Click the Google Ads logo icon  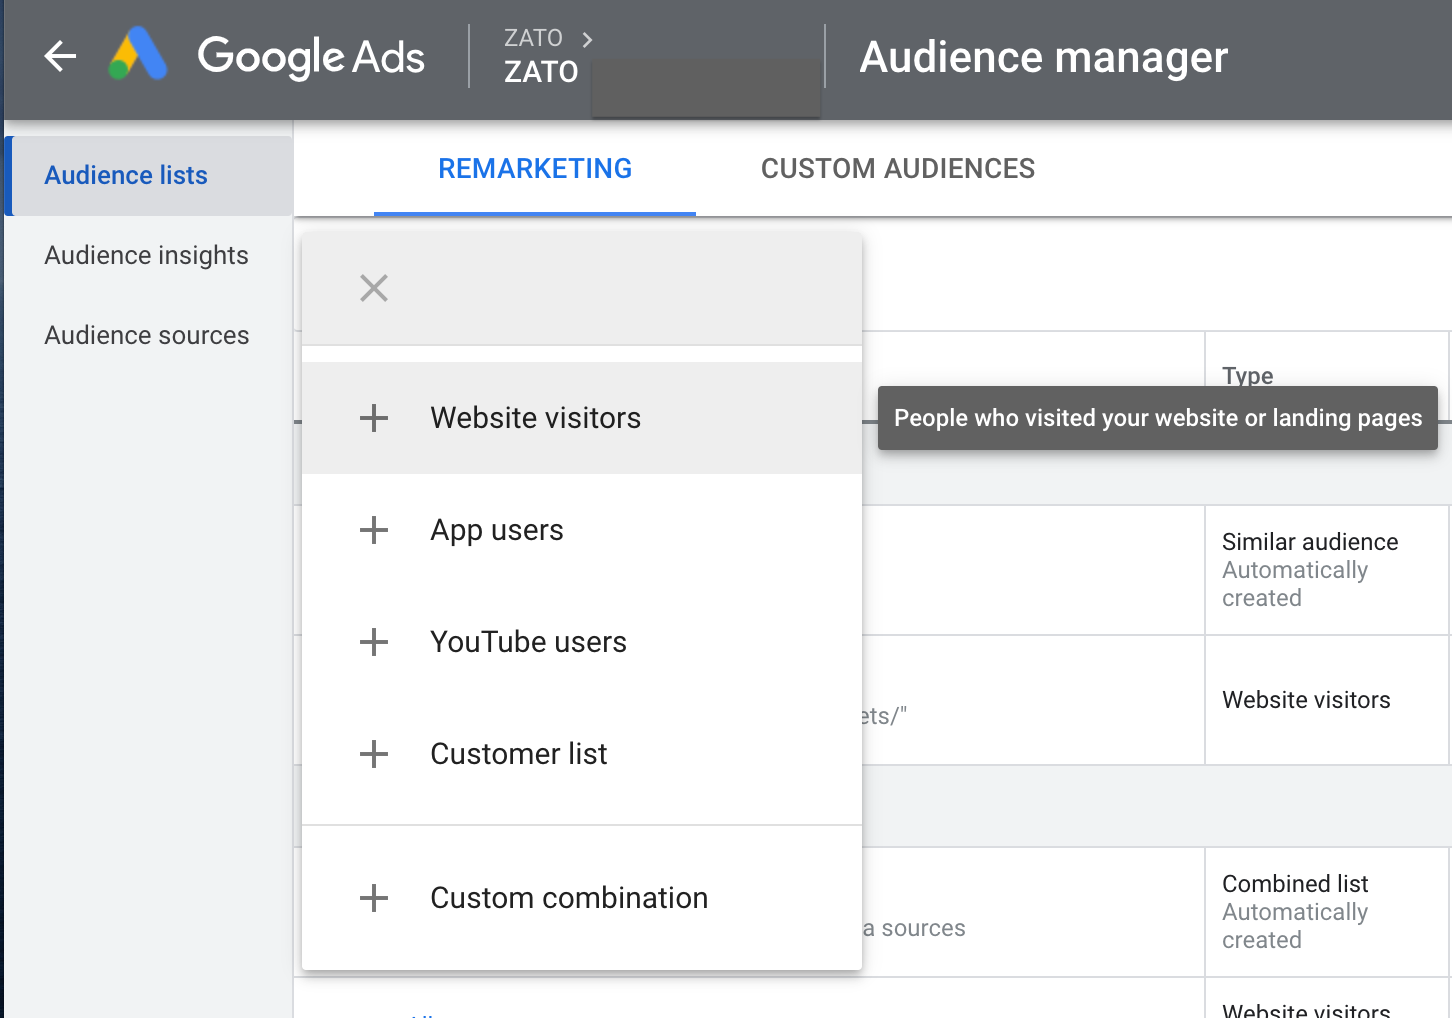[138, 54]
